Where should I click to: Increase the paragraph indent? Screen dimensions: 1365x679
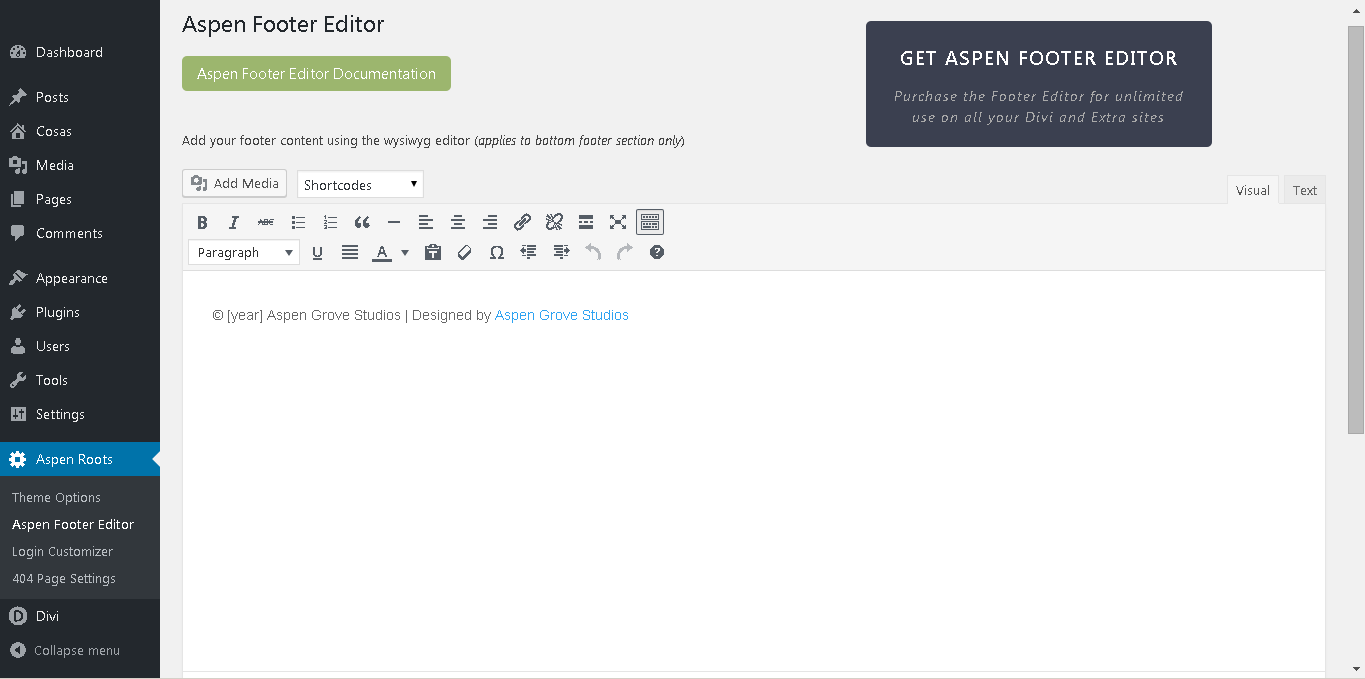[x=561, y=252]
